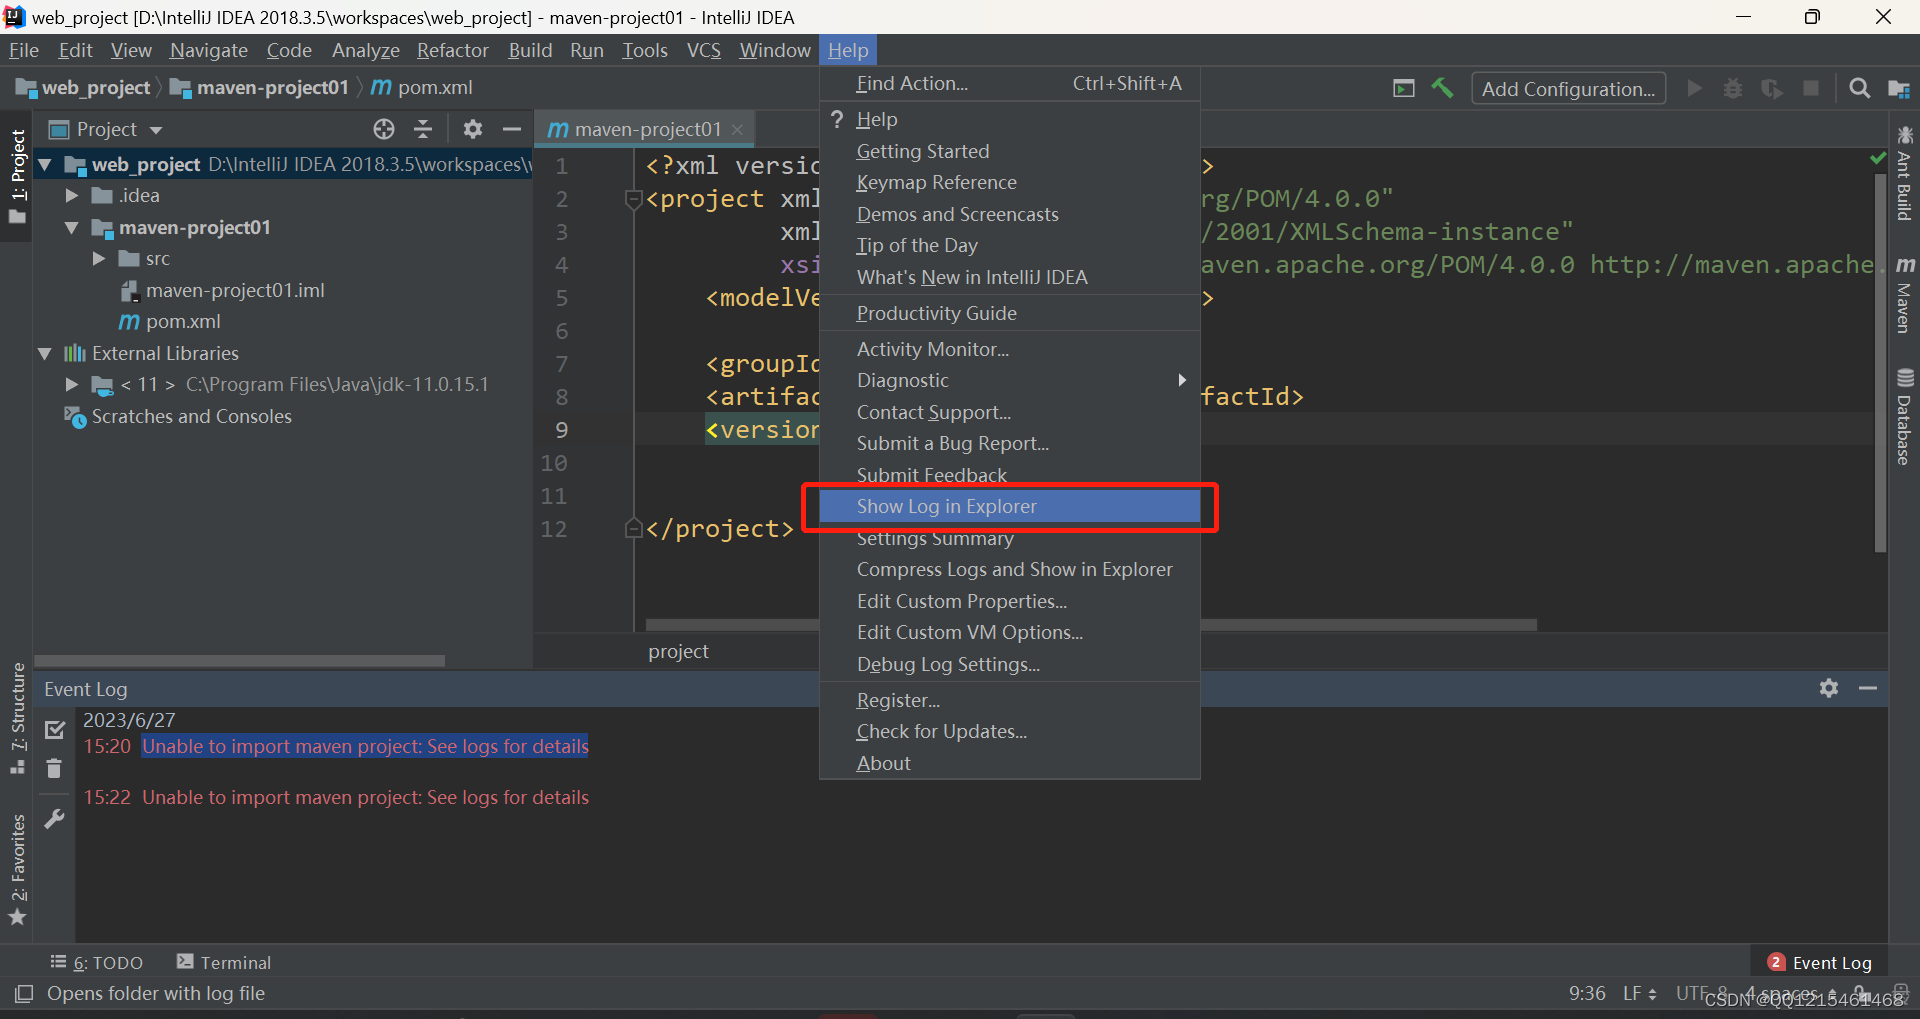The width and height of the screenshot is (1920, 1019).
Task: Hide the Project panel with minus icon
Action: pyautogui.click(x=512, y=129)
